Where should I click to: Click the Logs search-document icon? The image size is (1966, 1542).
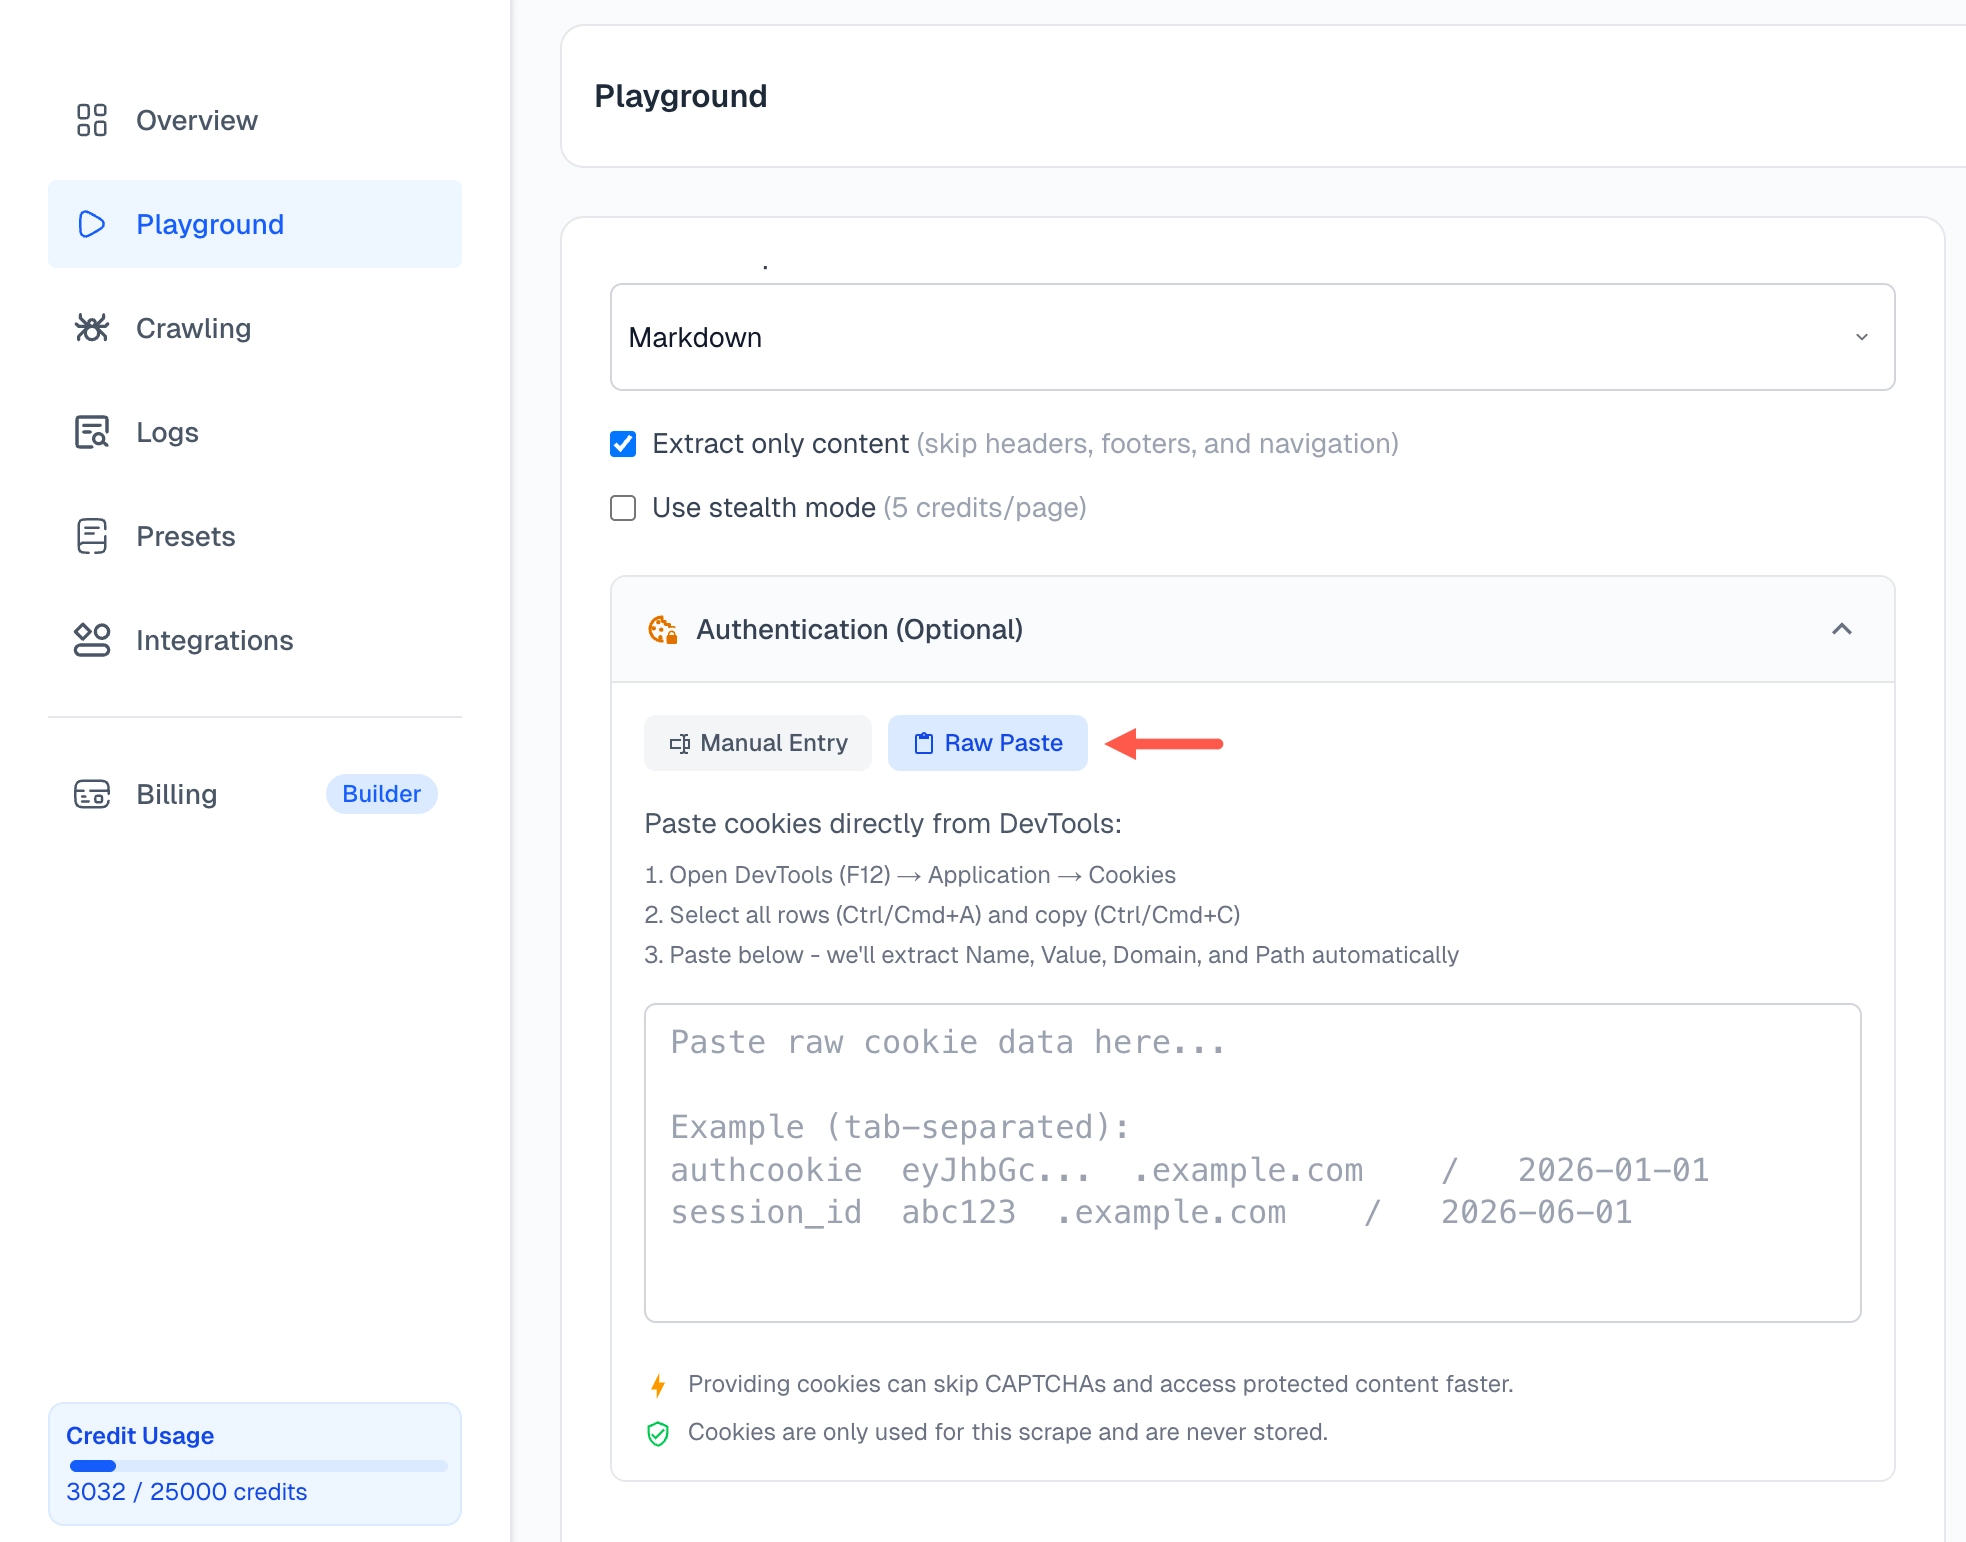92,432
